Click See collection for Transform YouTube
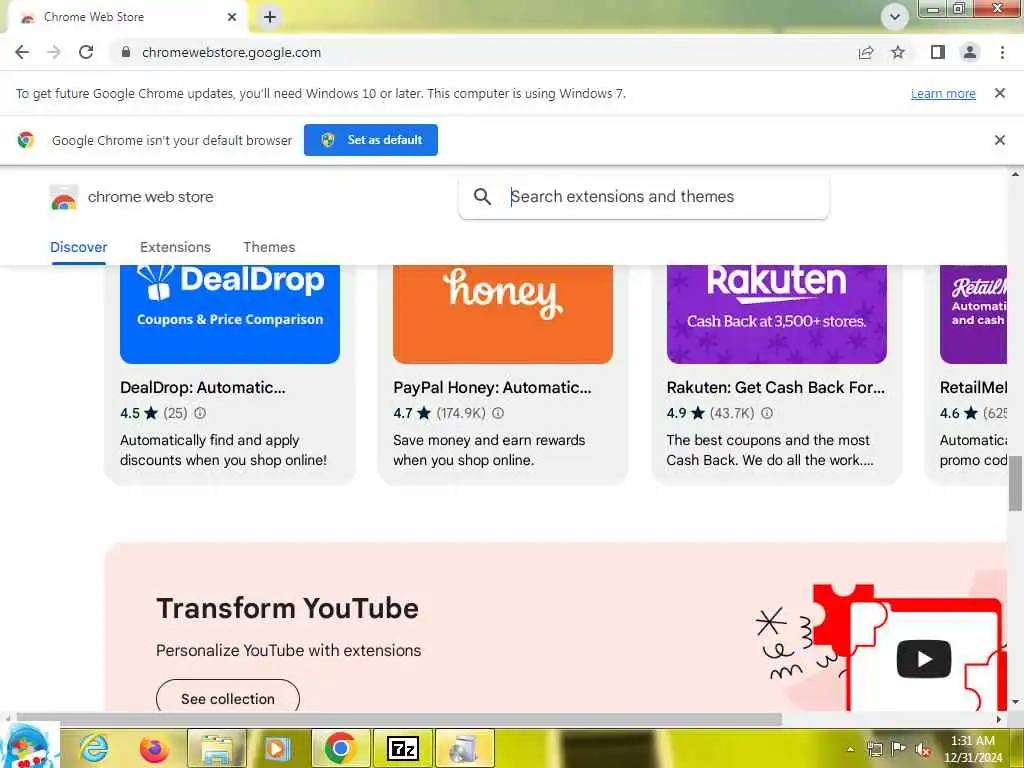This screenshot has width=1024, height=768. click(228, 698)
